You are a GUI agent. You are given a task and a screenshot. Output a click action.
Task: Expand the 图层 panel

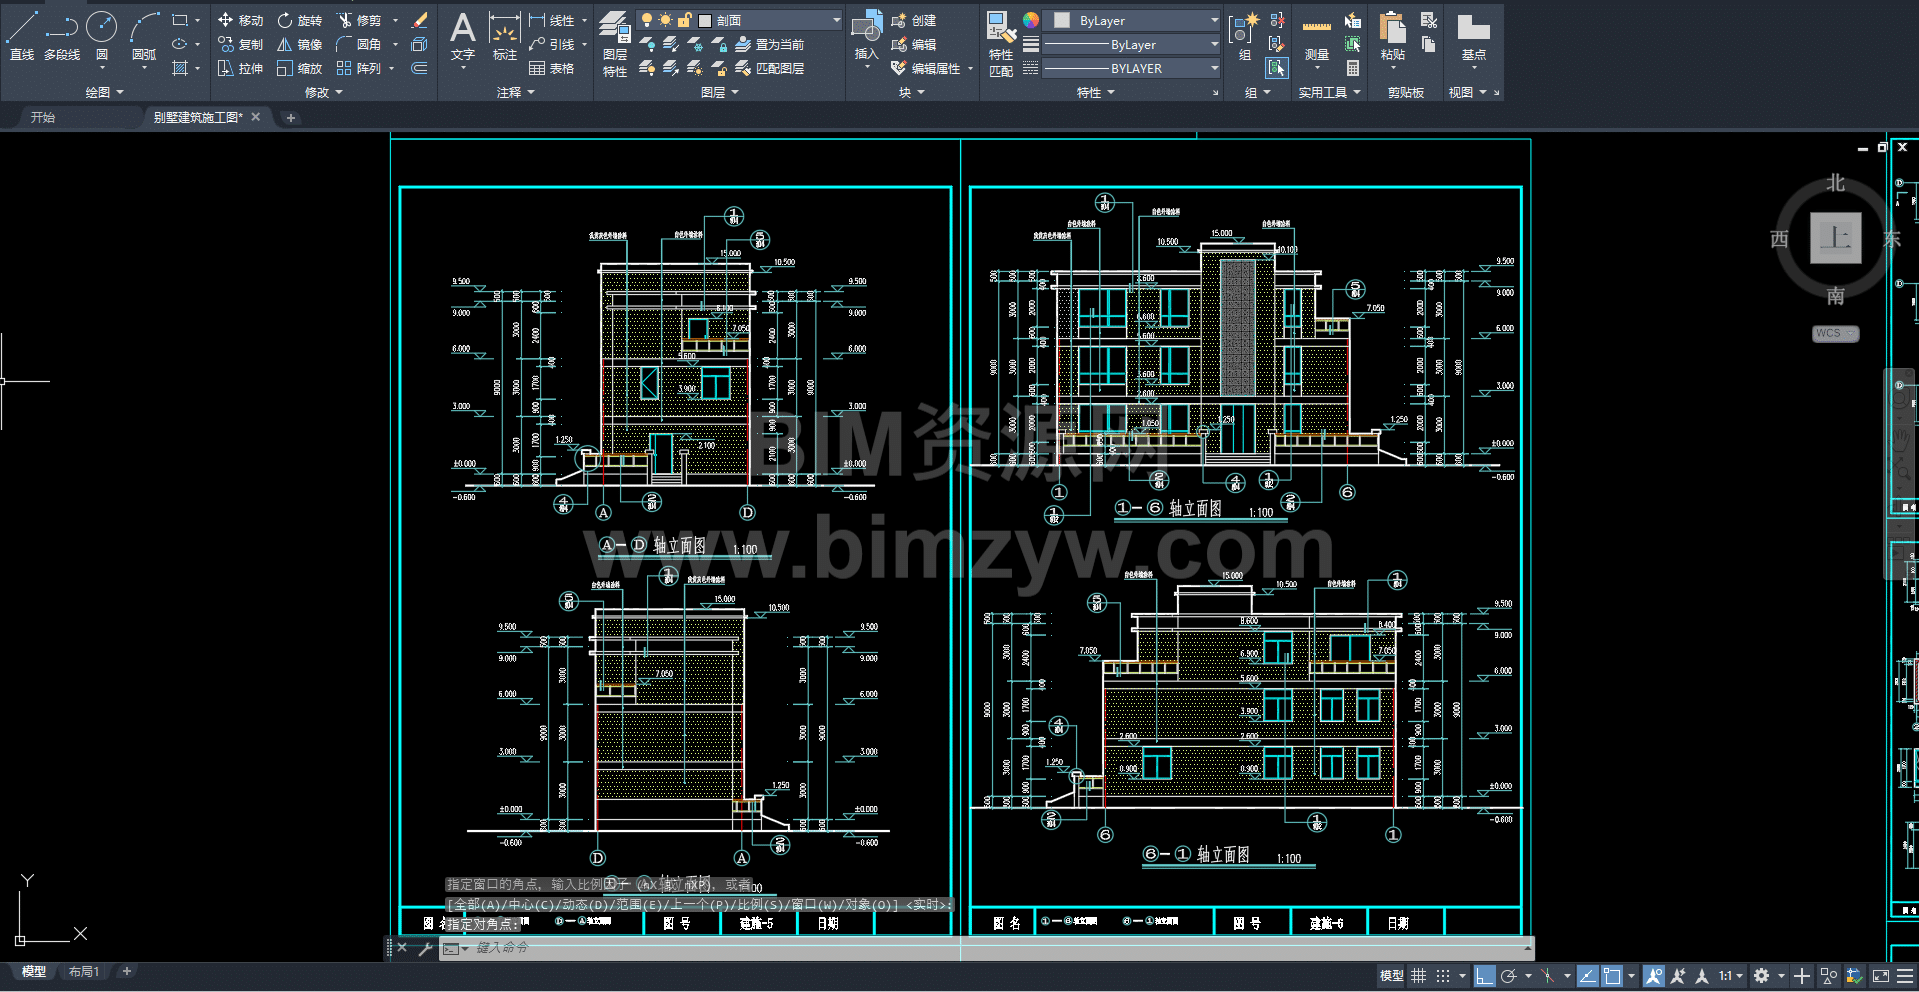tap(720, 92)
